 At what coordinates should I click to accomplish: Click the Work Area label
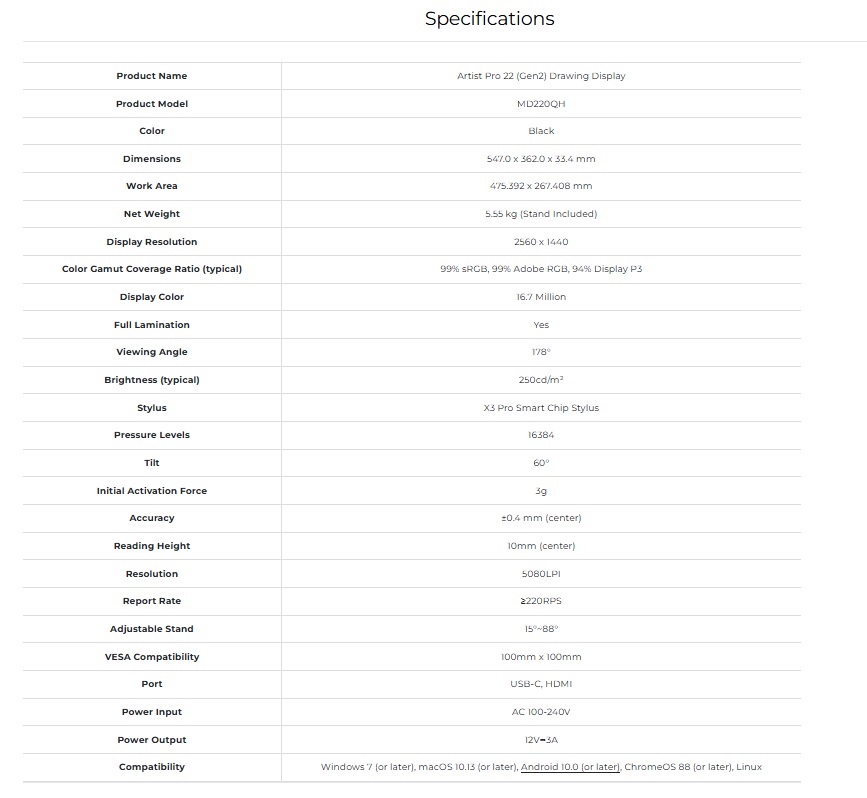click(152, 186)
